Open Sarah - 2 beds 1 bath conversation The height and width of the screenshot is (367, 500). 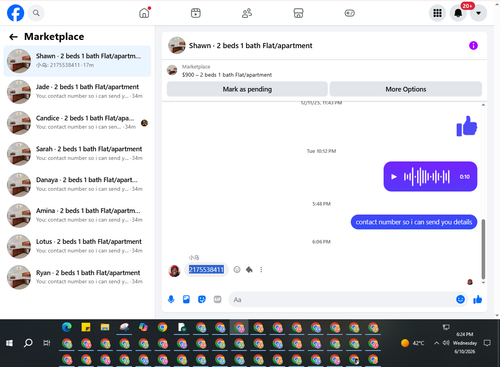(x=77, y=154)
